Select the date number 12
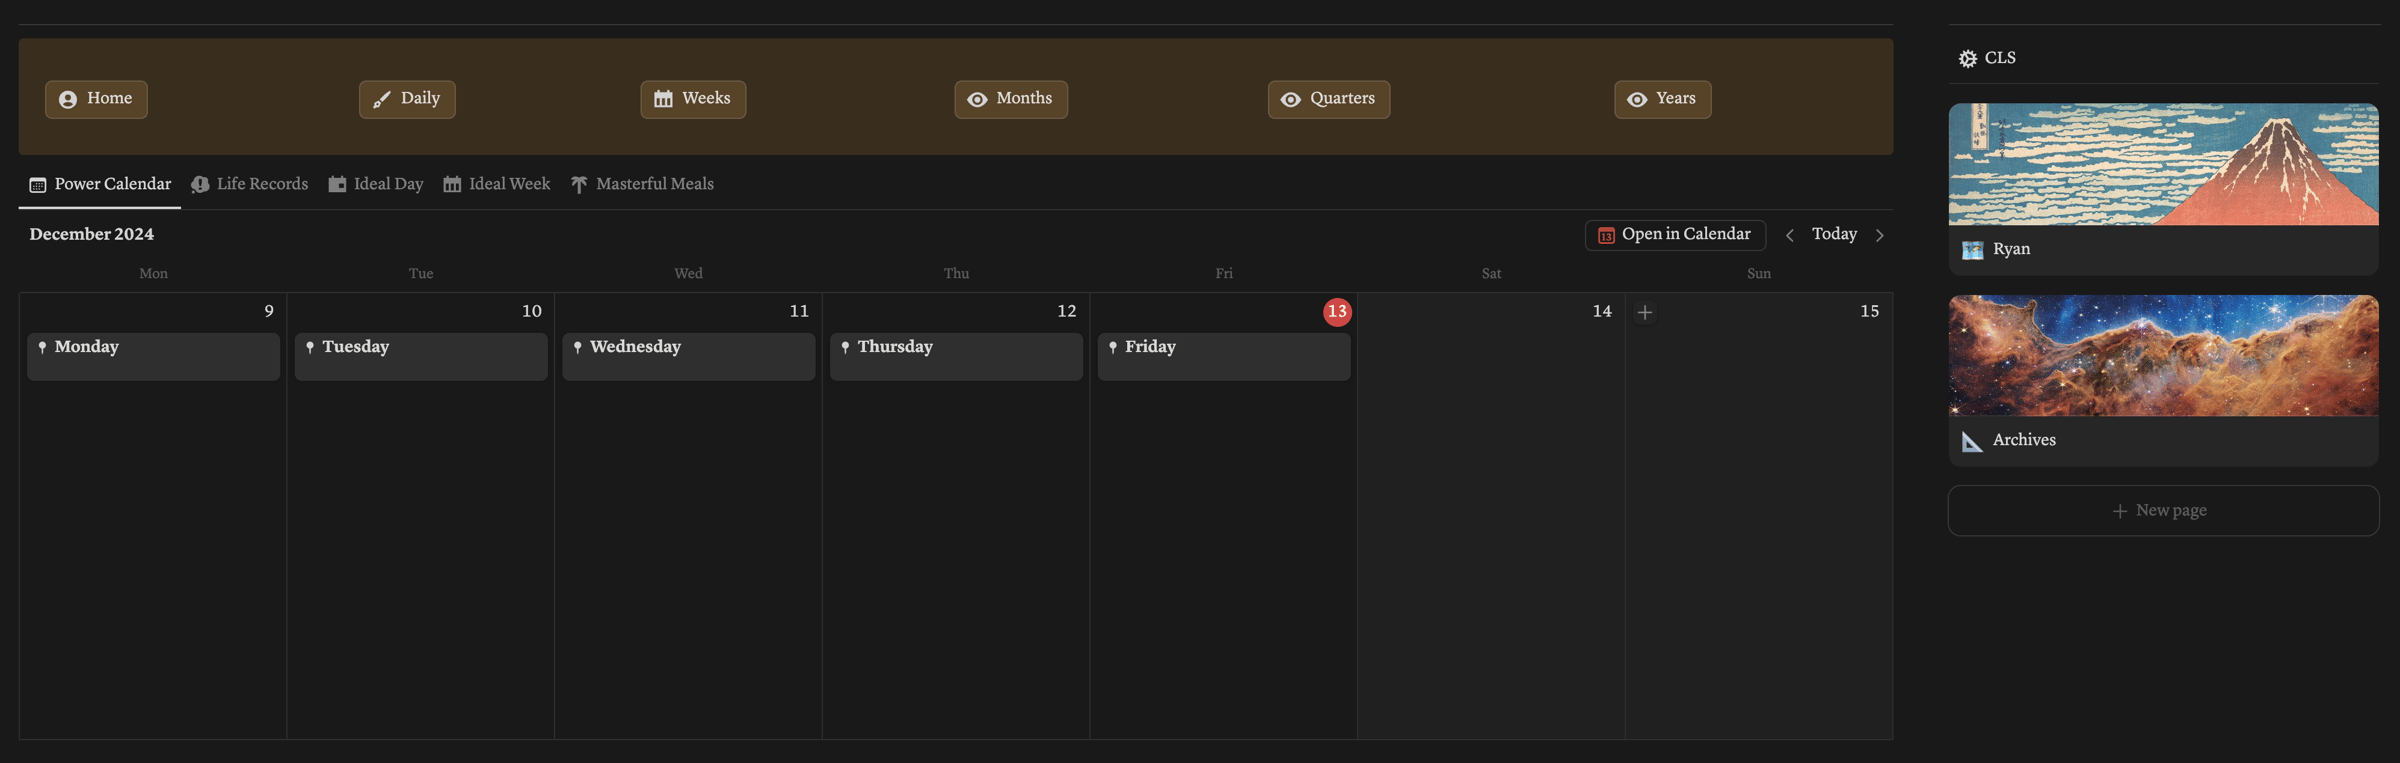The image size is (2400, 763). pyautogui.click(x=1067, y=311)
